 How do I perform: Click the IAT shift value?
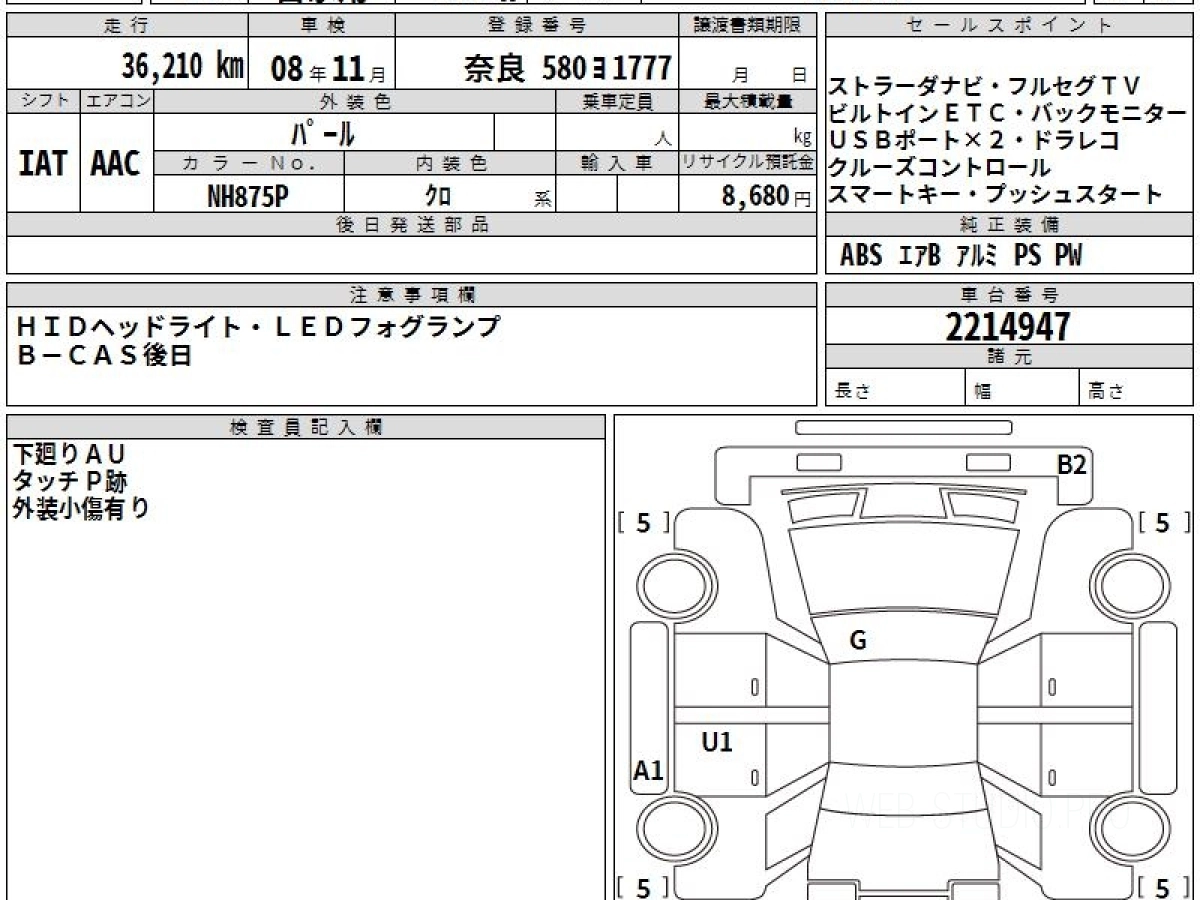coord(44,163)
